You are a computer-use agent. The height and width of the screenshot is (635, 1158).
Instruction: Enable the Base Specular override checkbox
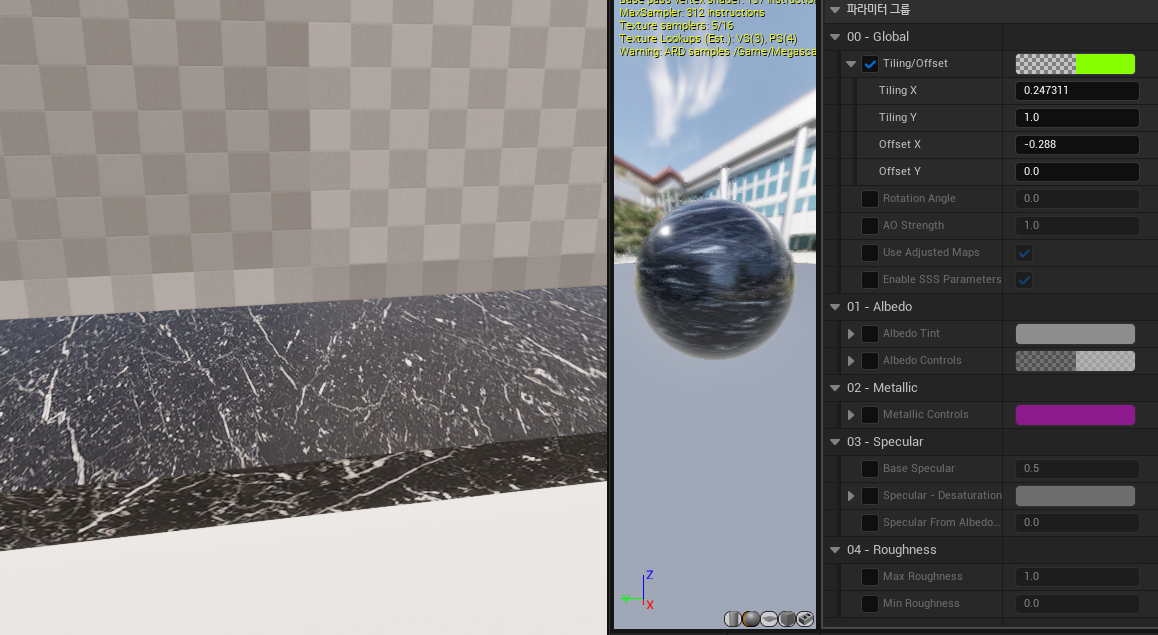click(x=870, y=469)
